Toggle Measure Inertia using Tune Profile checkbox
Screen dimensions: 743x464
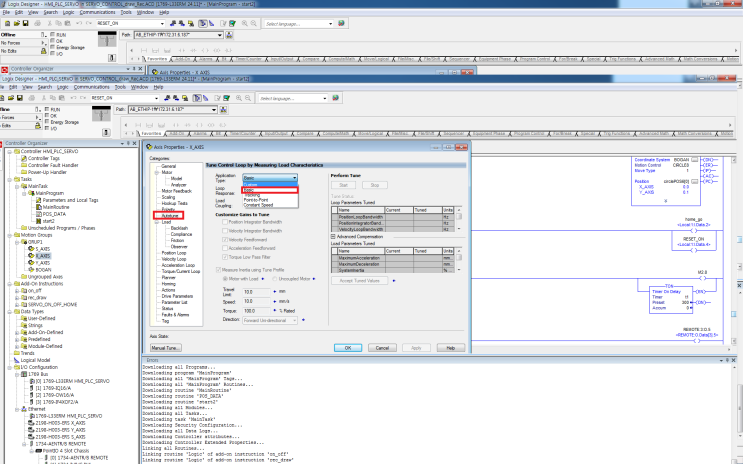(x=218, y=270)
